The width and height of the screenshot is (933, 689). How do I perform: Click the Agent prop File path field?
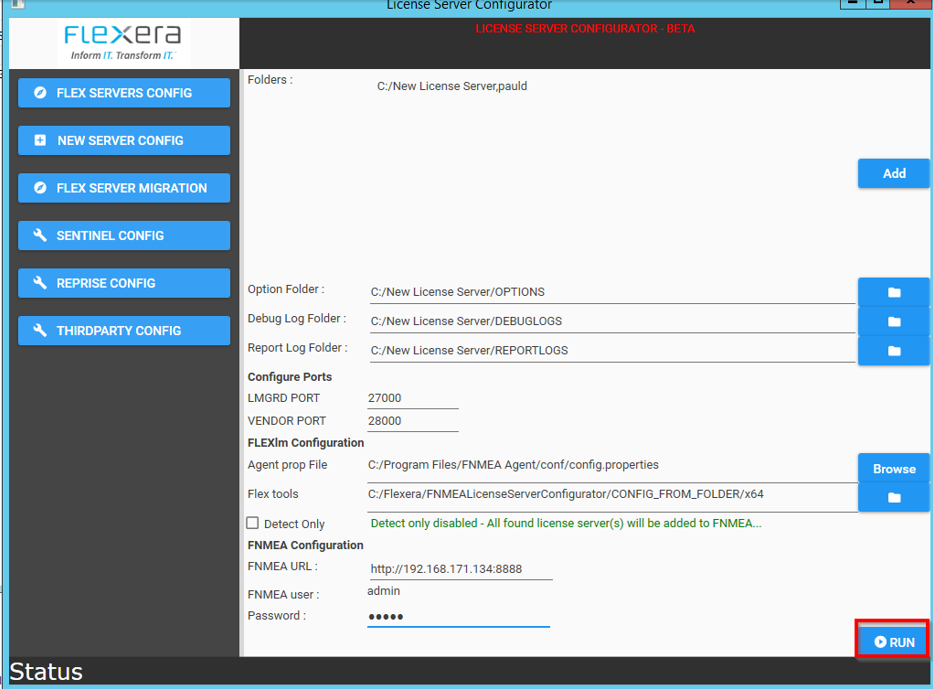[612, 466]
